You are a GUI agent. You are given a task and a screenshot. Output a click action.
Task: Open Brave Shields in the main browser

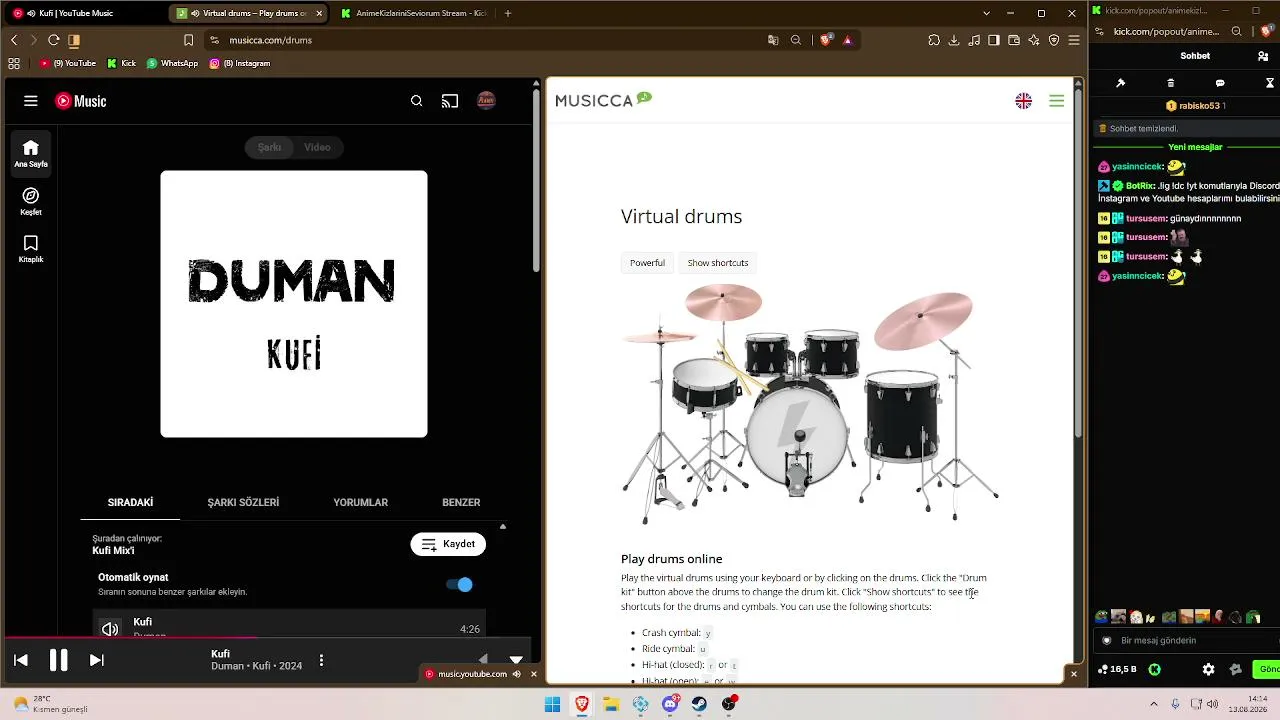[826, 40]
